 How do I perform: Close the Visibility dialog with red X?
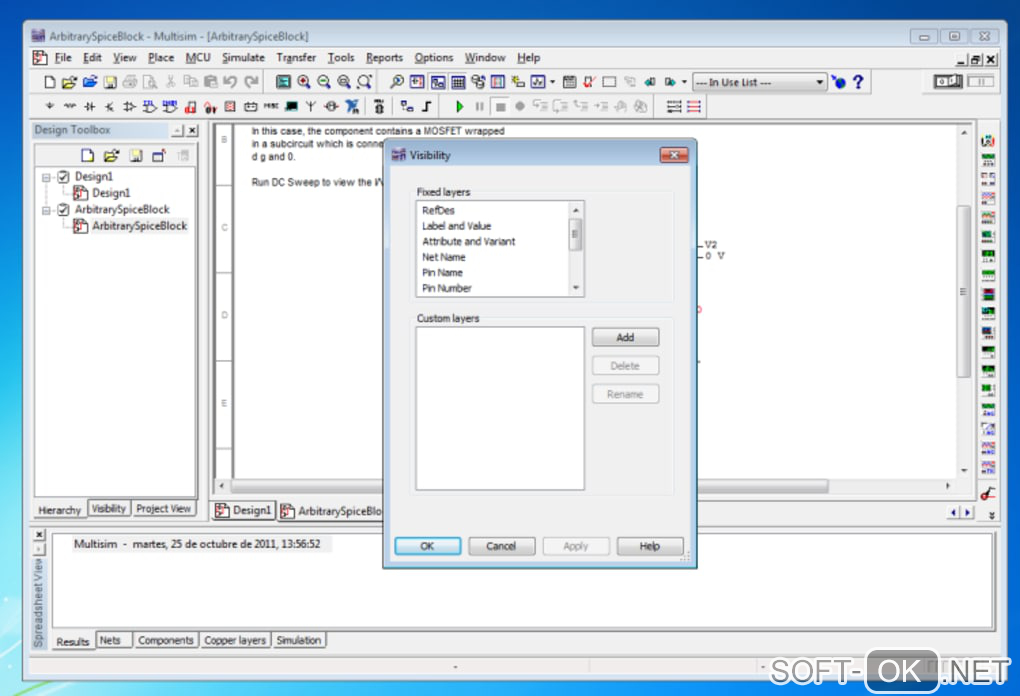point(674,155)
